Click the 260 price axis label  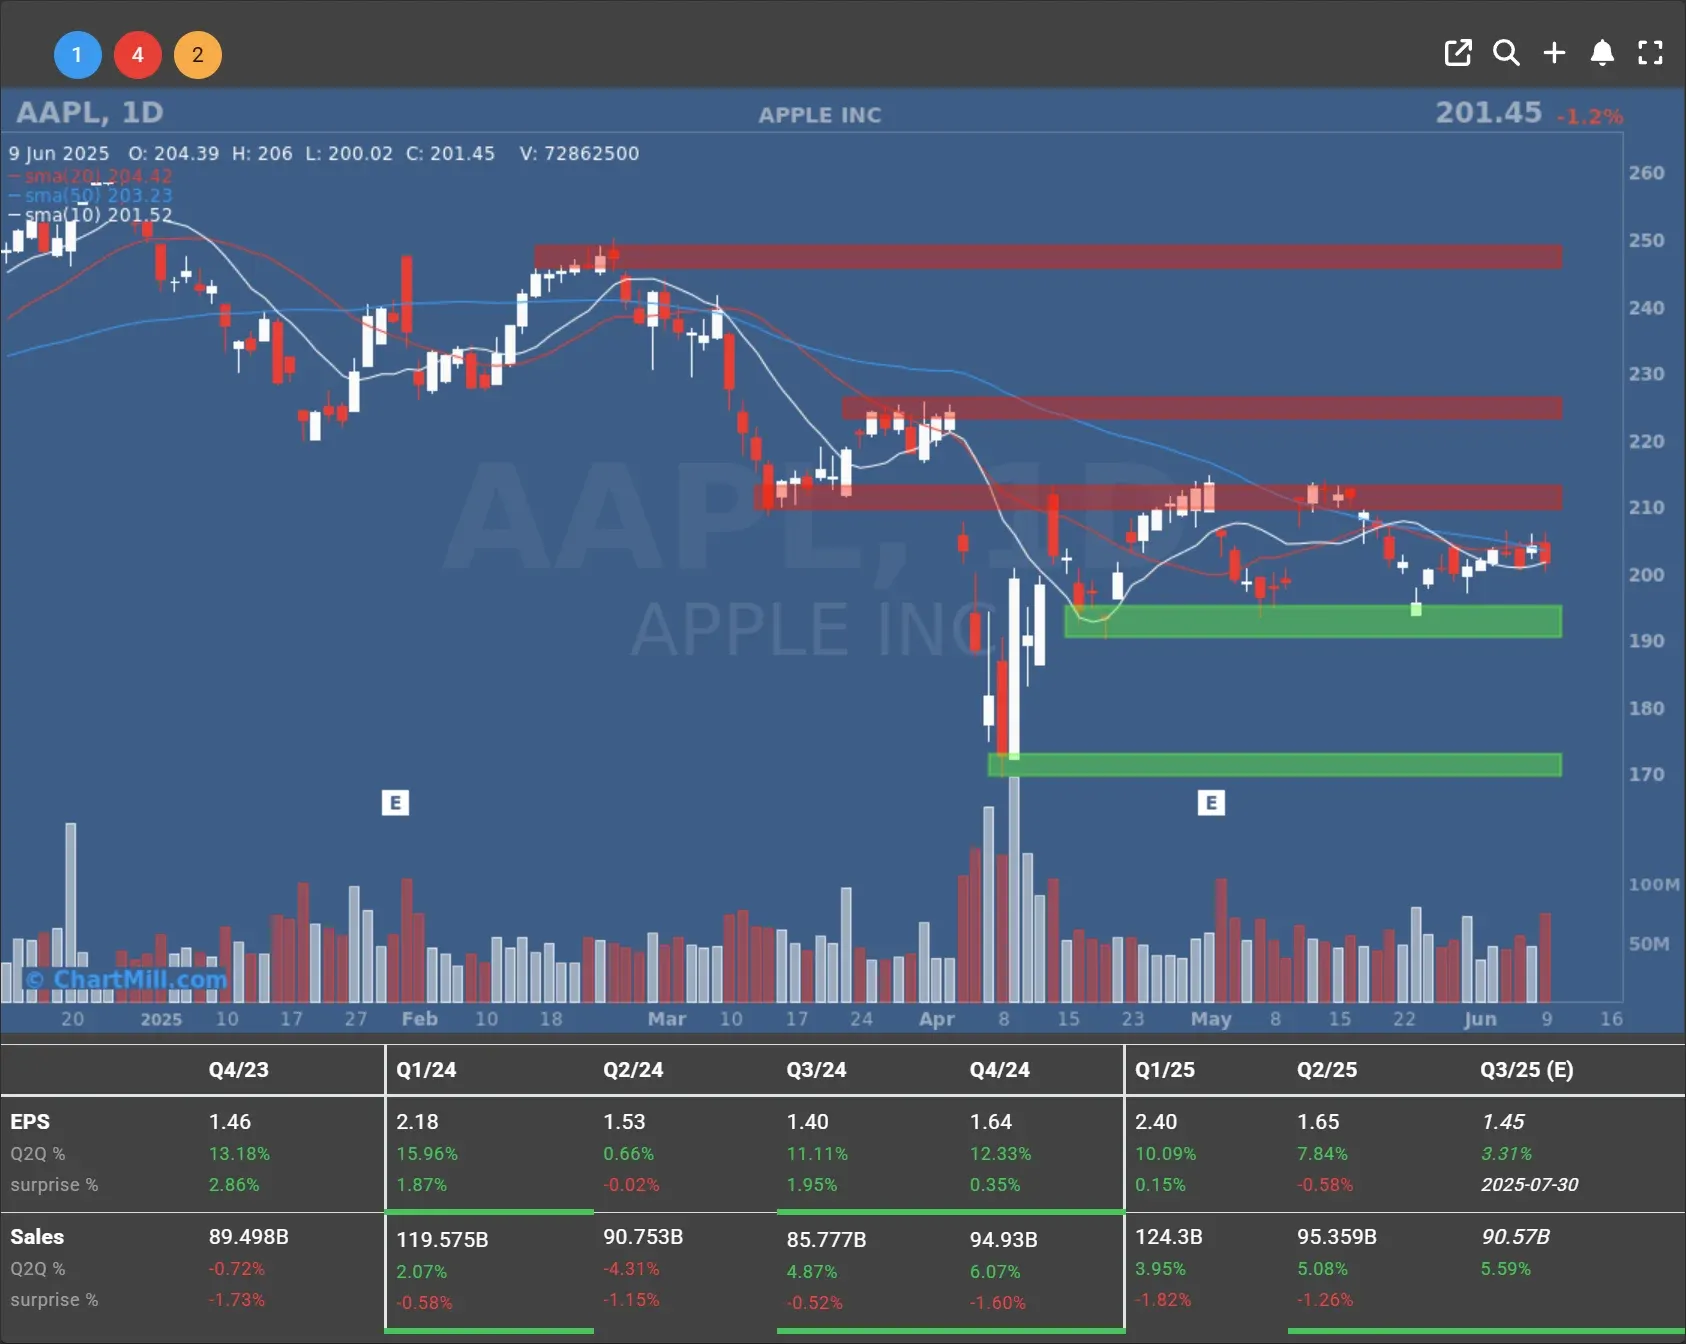point(1646,173)
